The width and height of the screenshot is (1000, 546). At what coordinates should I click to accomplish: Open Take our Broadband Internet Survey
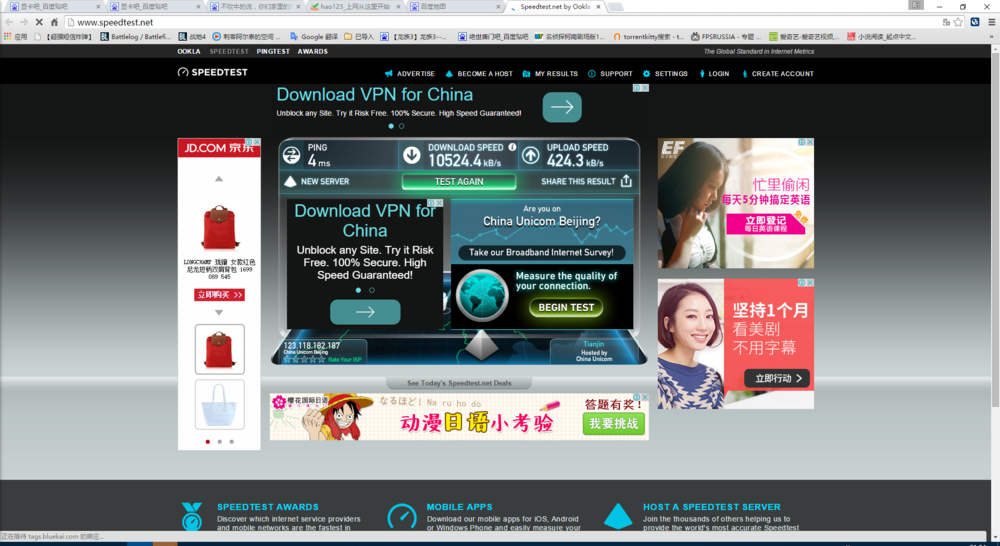tap(541, 253)
